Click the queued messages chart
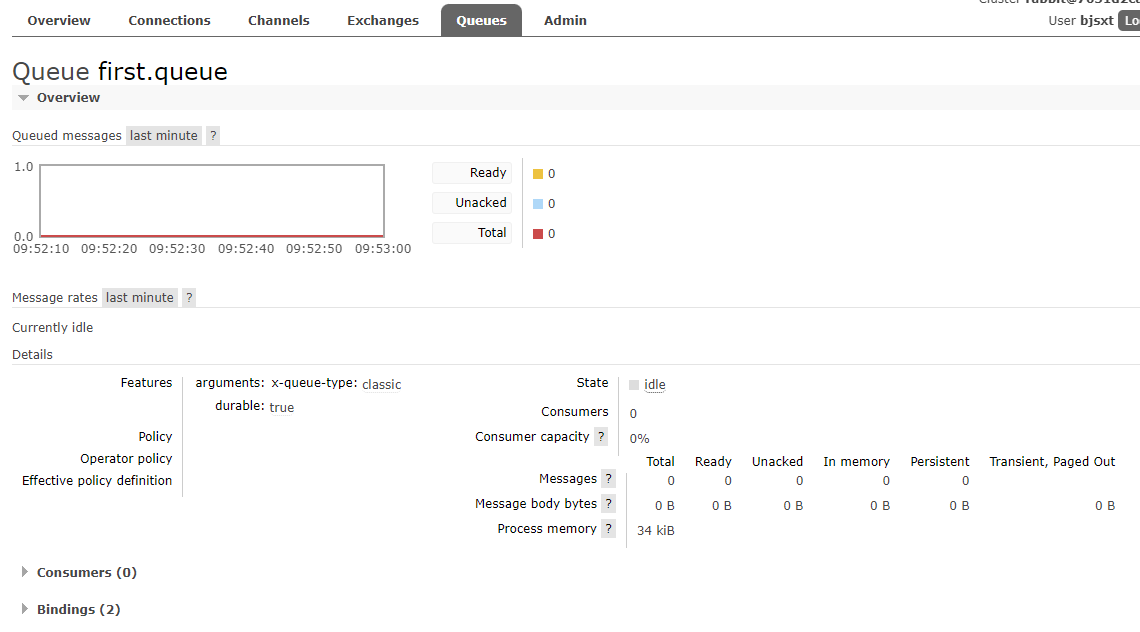 point(212,201)
